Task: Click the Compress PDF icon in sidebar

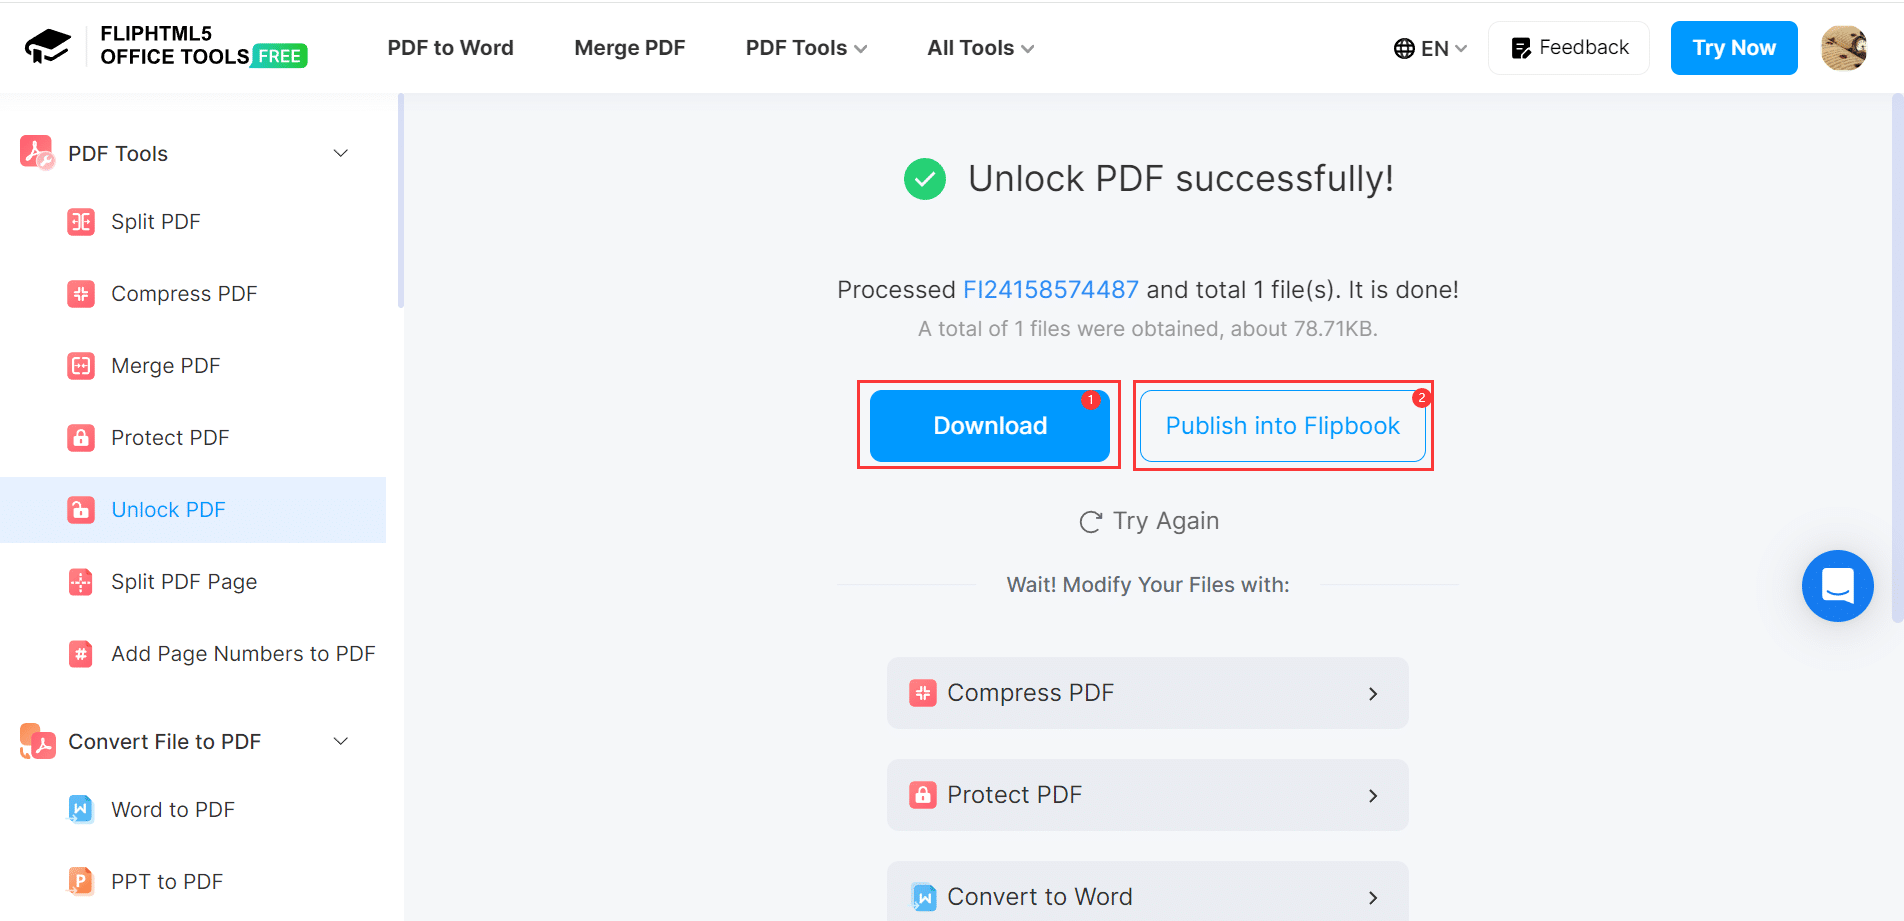Action: (x=81, y=293)
